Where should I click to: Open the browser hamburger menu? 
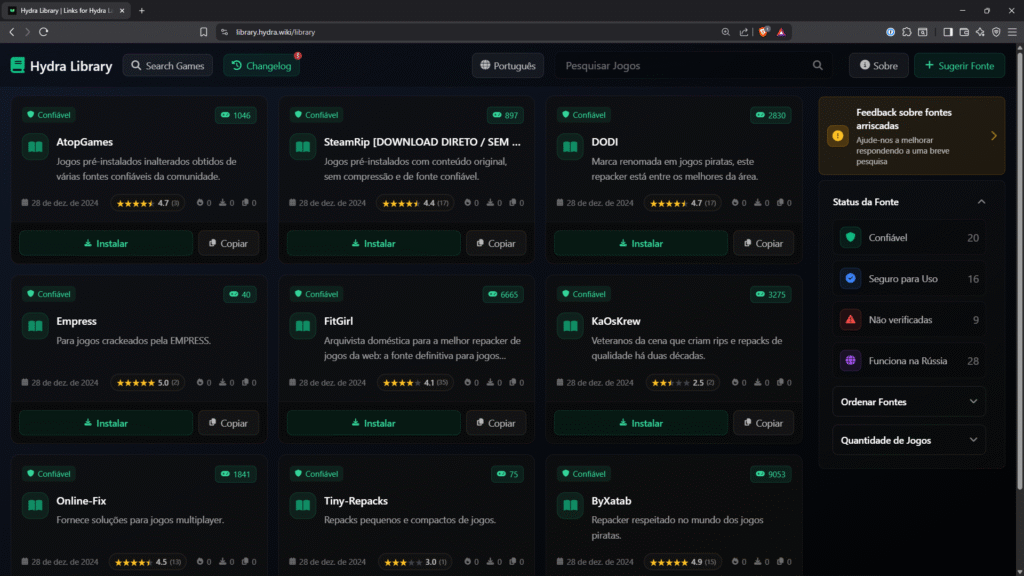point(1012,32)
